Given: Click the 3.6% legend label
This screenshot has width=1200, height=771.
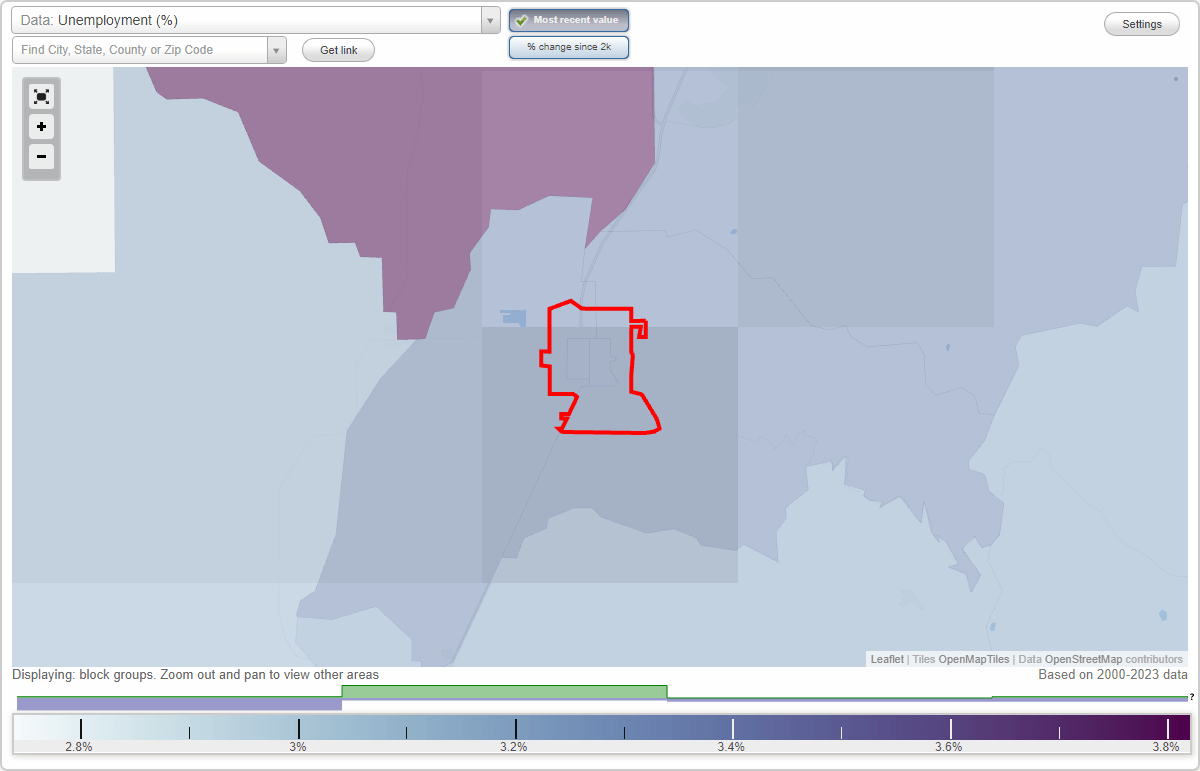Looking at the screenshot, I should click(x=948, y=747).
